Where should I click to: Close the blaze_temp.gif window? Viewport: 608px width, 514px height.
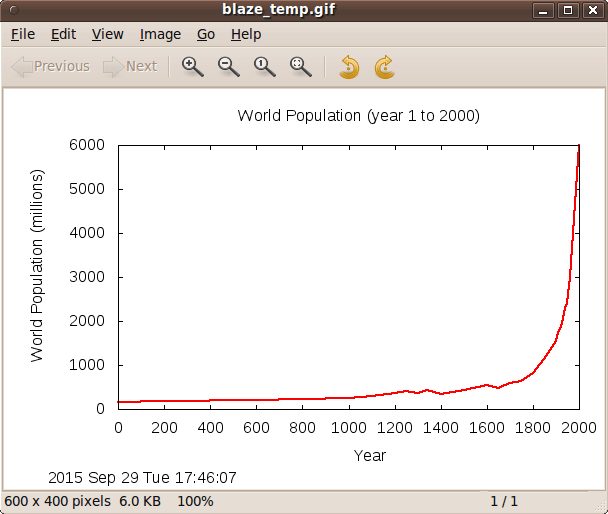pyautogui.click(x=592, y=10)
